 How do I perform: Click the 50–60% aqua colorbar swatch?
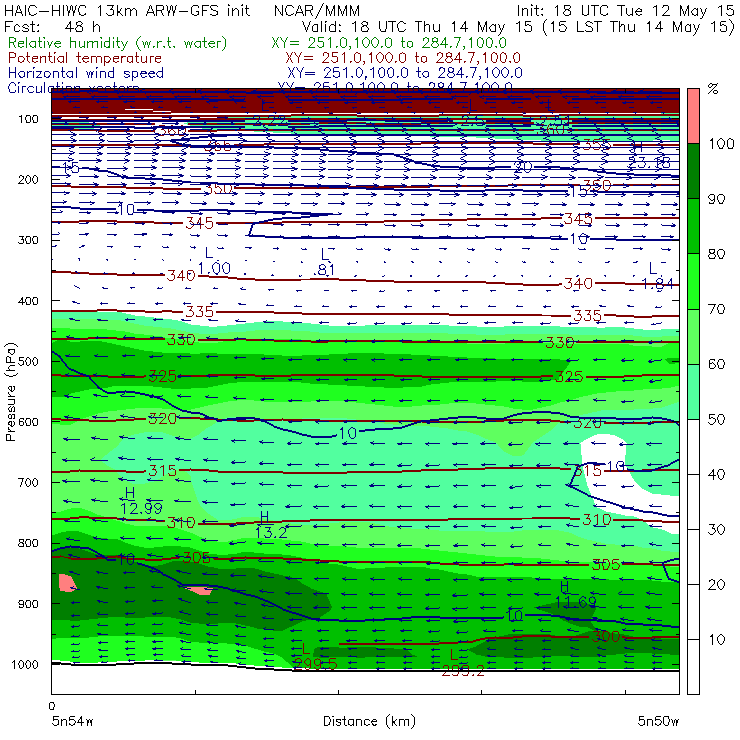tap(693, 392)
